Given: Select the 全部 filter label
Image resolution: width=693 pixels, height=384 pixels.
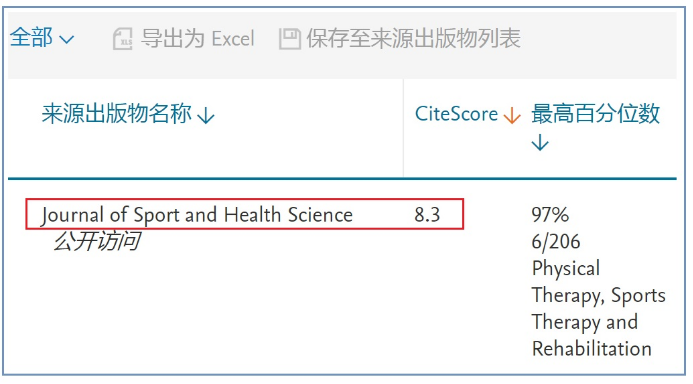Looking at the screenshot, I should [x=31, y=37].
